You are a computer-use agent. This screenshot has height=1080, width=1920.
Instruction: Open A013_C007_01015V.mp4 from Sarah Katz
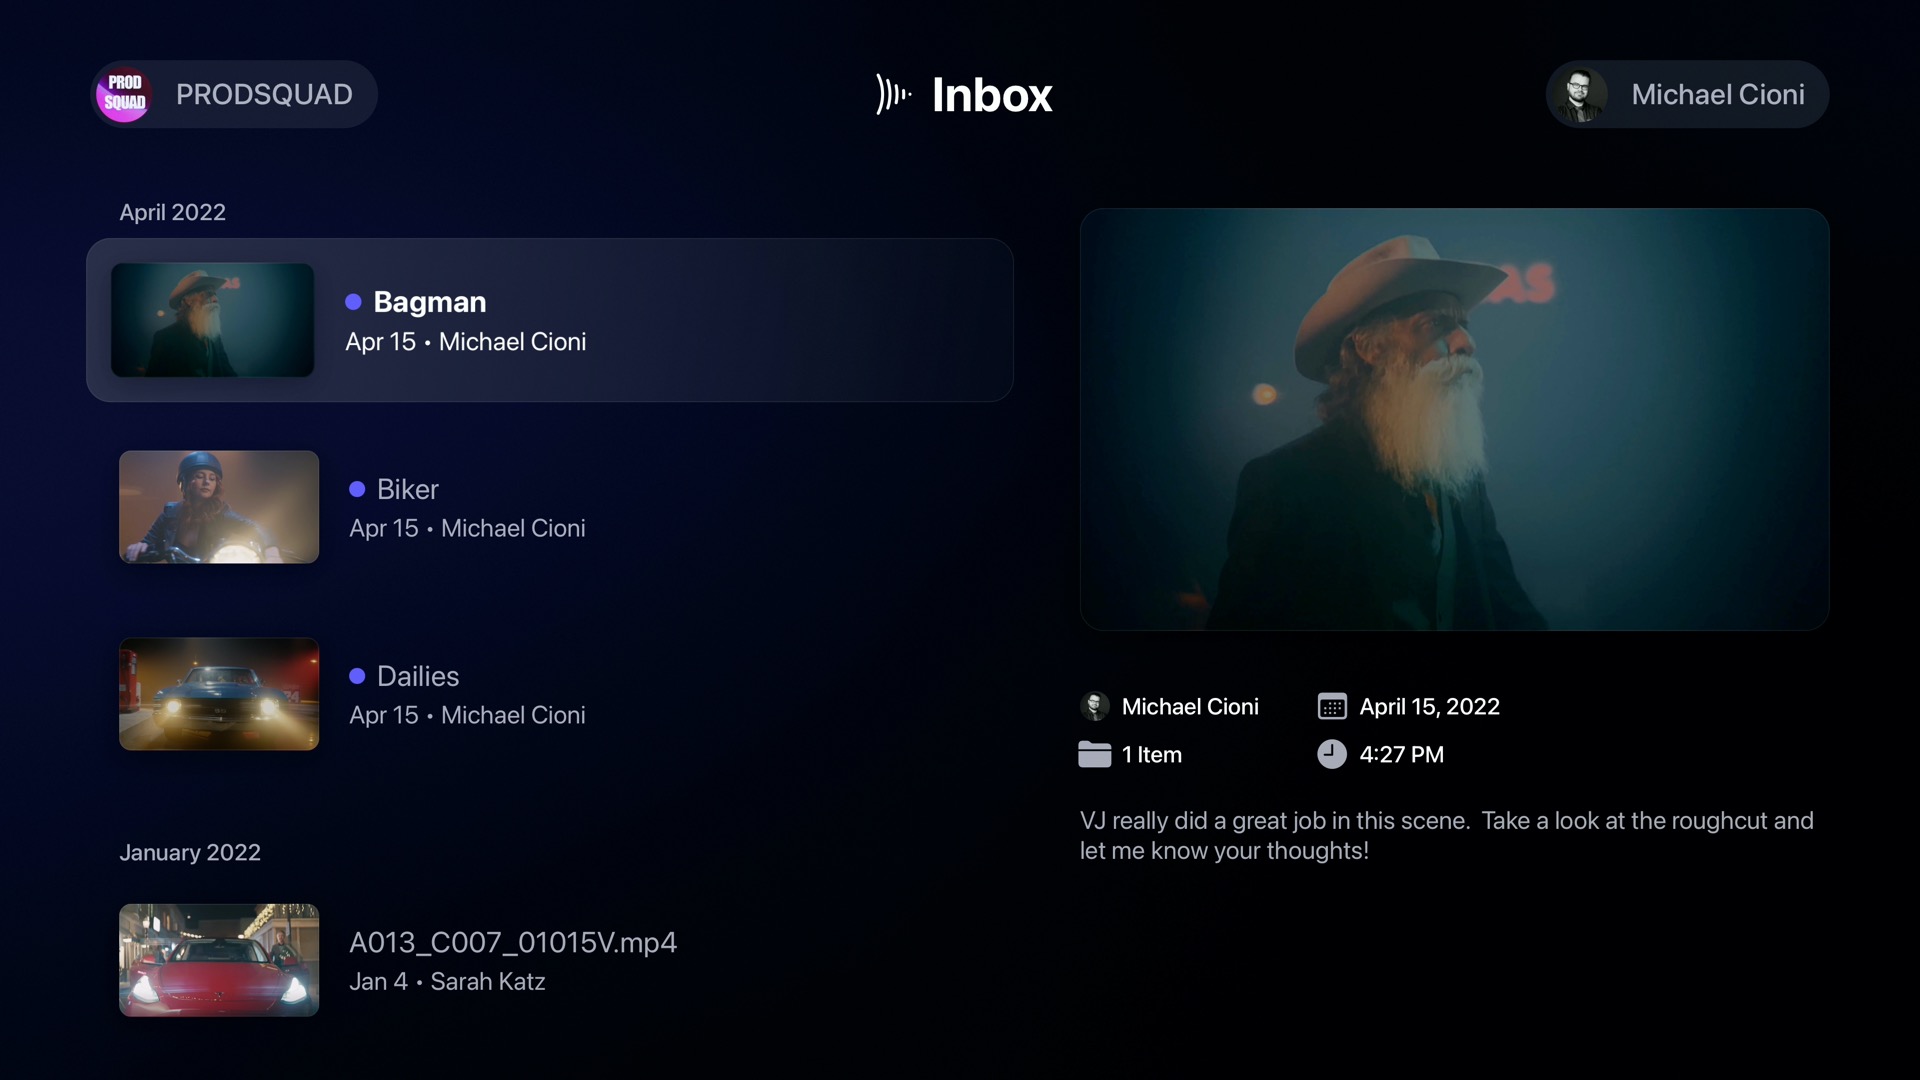[x=512, y=960]
